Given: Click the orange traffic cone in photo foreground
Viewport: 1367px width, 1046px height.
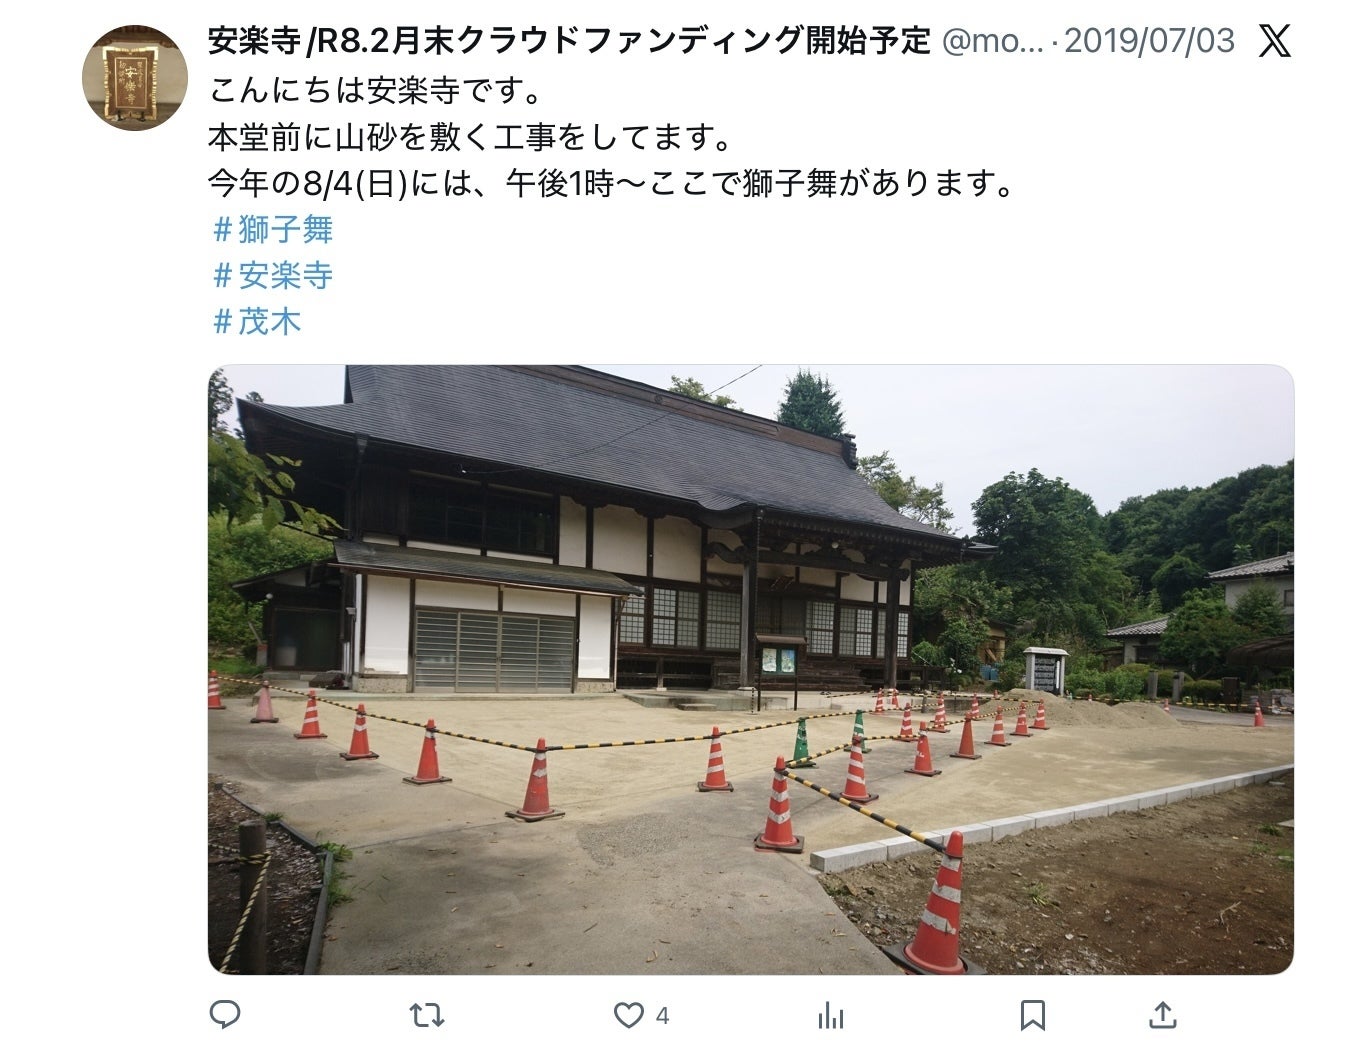Looking at the screenshot, I should tap(935, 904).
